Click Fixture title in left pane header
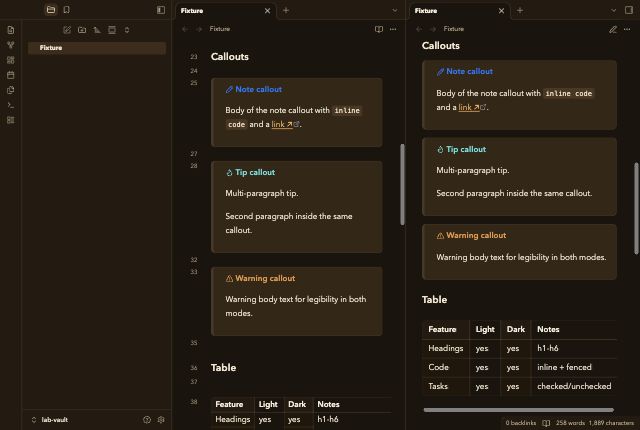The width and height of the screenshot is (640, 430). point(220,29)
